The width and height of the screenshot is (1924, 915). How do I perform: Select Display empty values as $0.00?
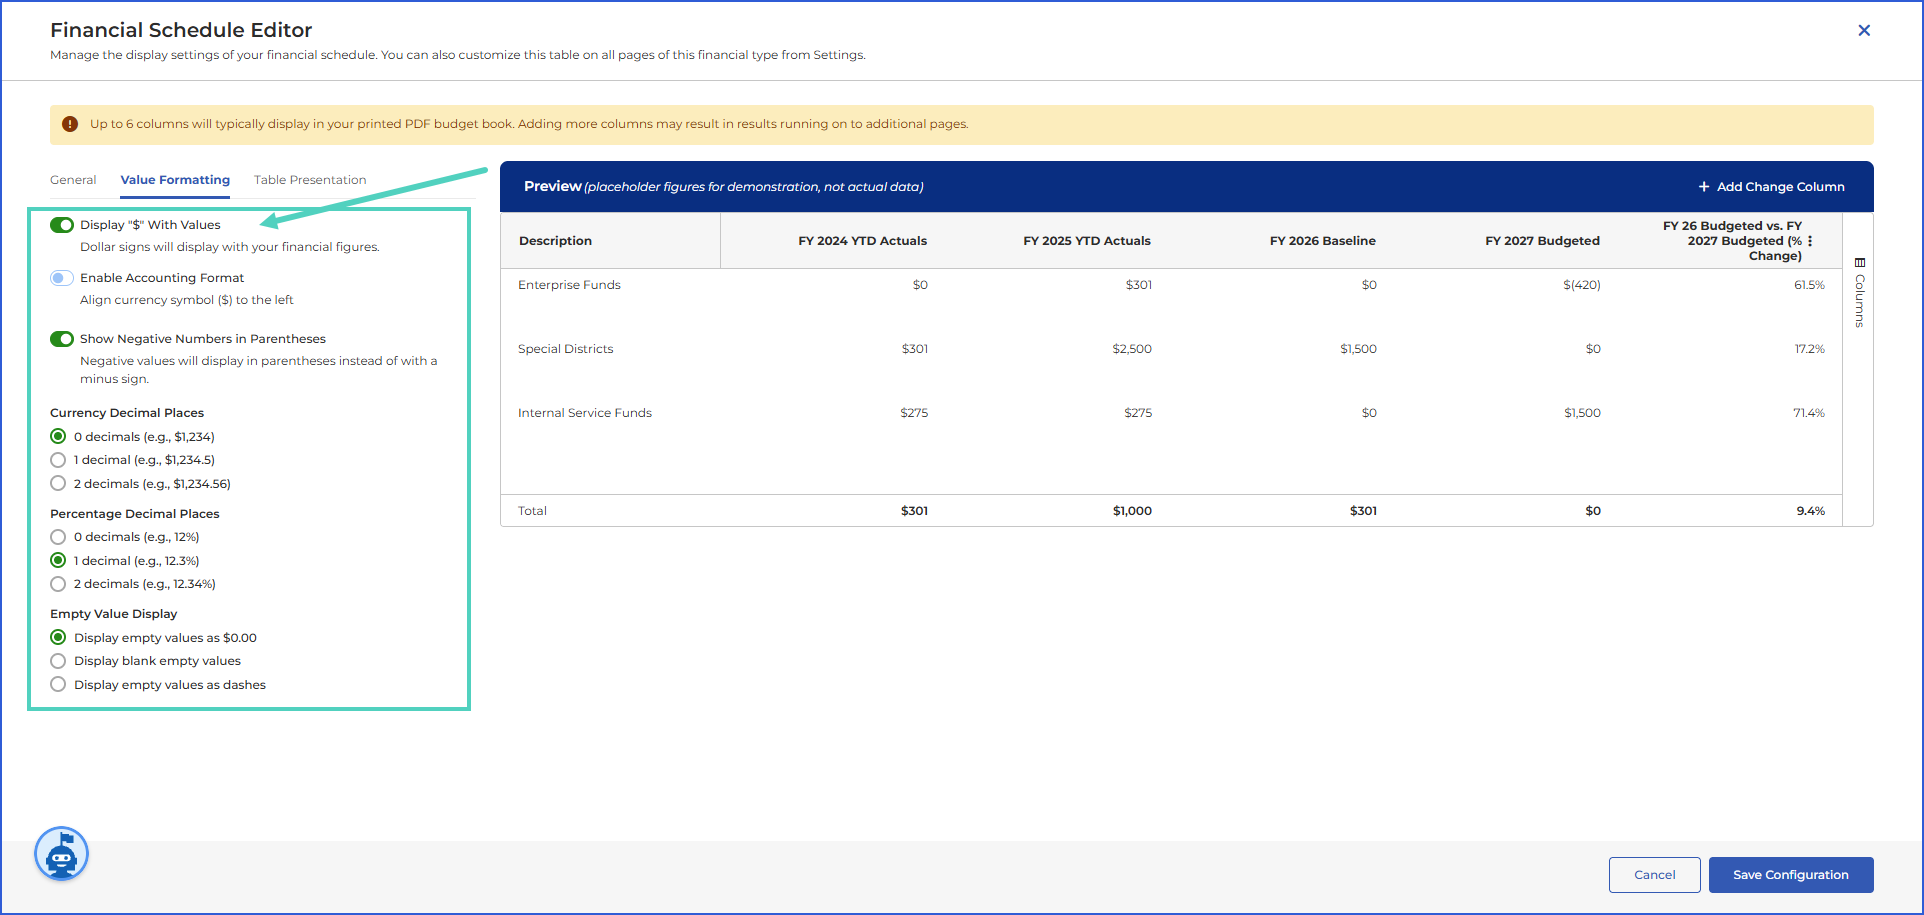pos(58,638)
